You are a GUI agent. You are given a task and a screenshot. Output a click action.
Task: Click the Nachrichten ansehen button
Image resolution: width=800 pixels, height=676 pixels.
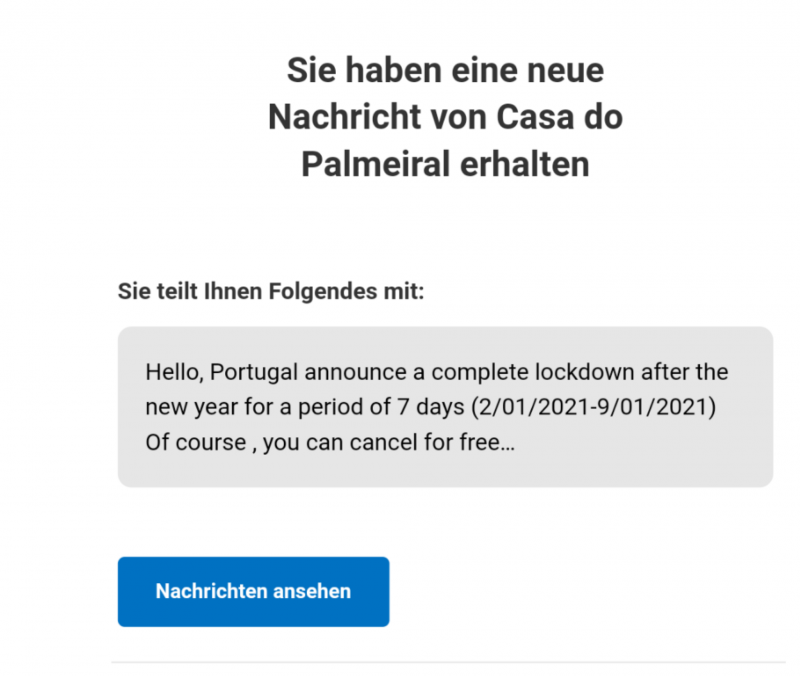(x=253, y=591)
